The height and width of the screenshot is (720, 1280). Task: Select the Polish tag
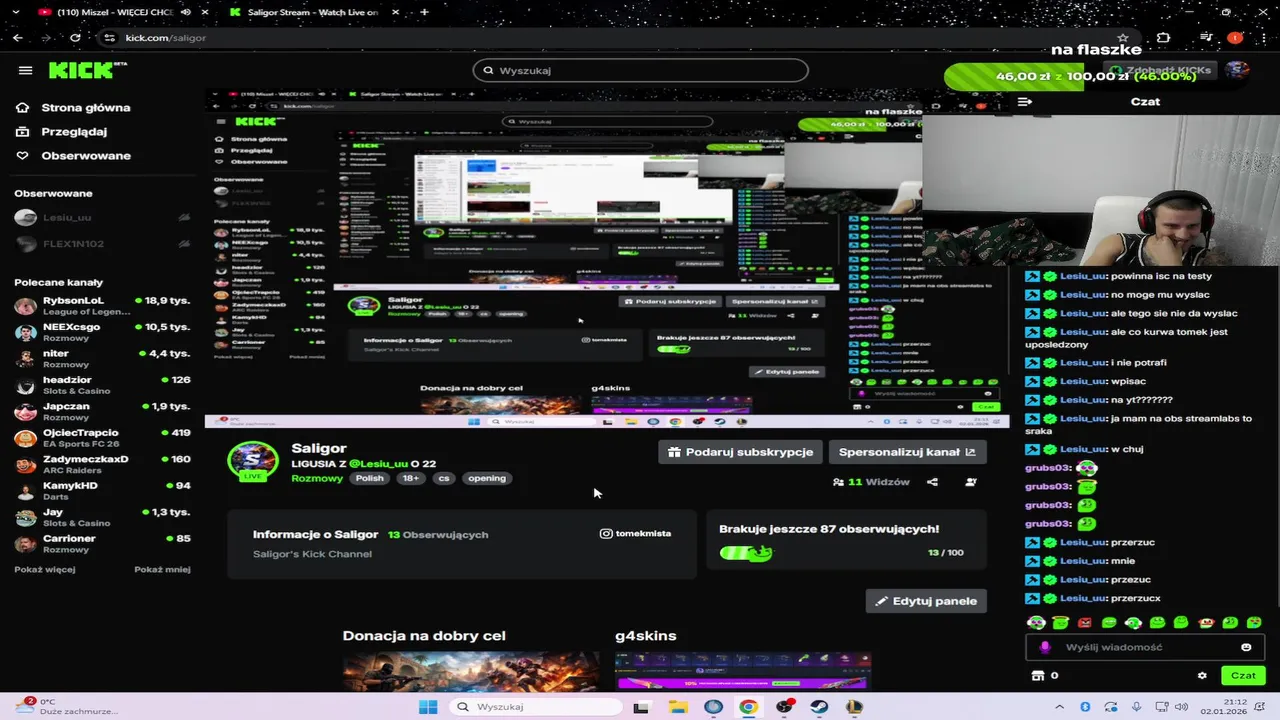369,478
